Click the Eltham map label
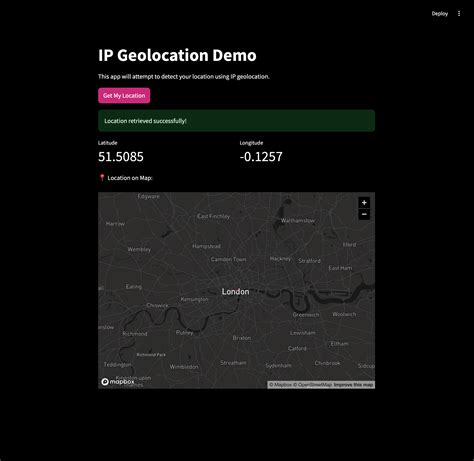The image size is (474, 461). [339, 343]
